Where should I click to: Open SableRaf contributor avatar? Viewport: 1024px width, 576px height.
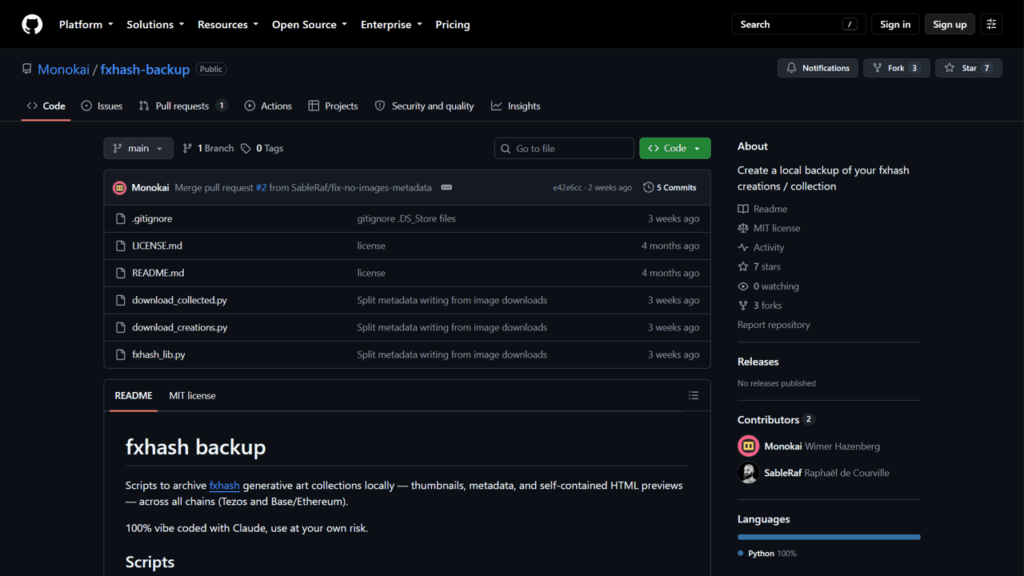point(748,473)
